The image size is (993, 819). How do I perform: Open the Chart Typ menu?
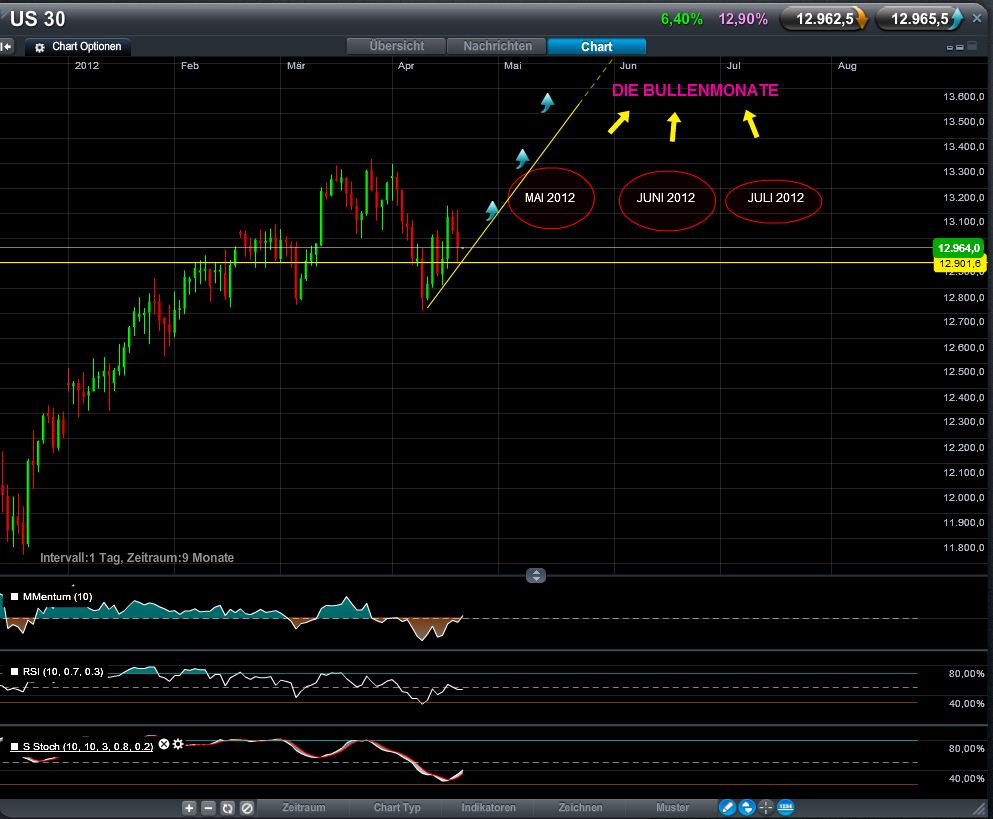397,808
